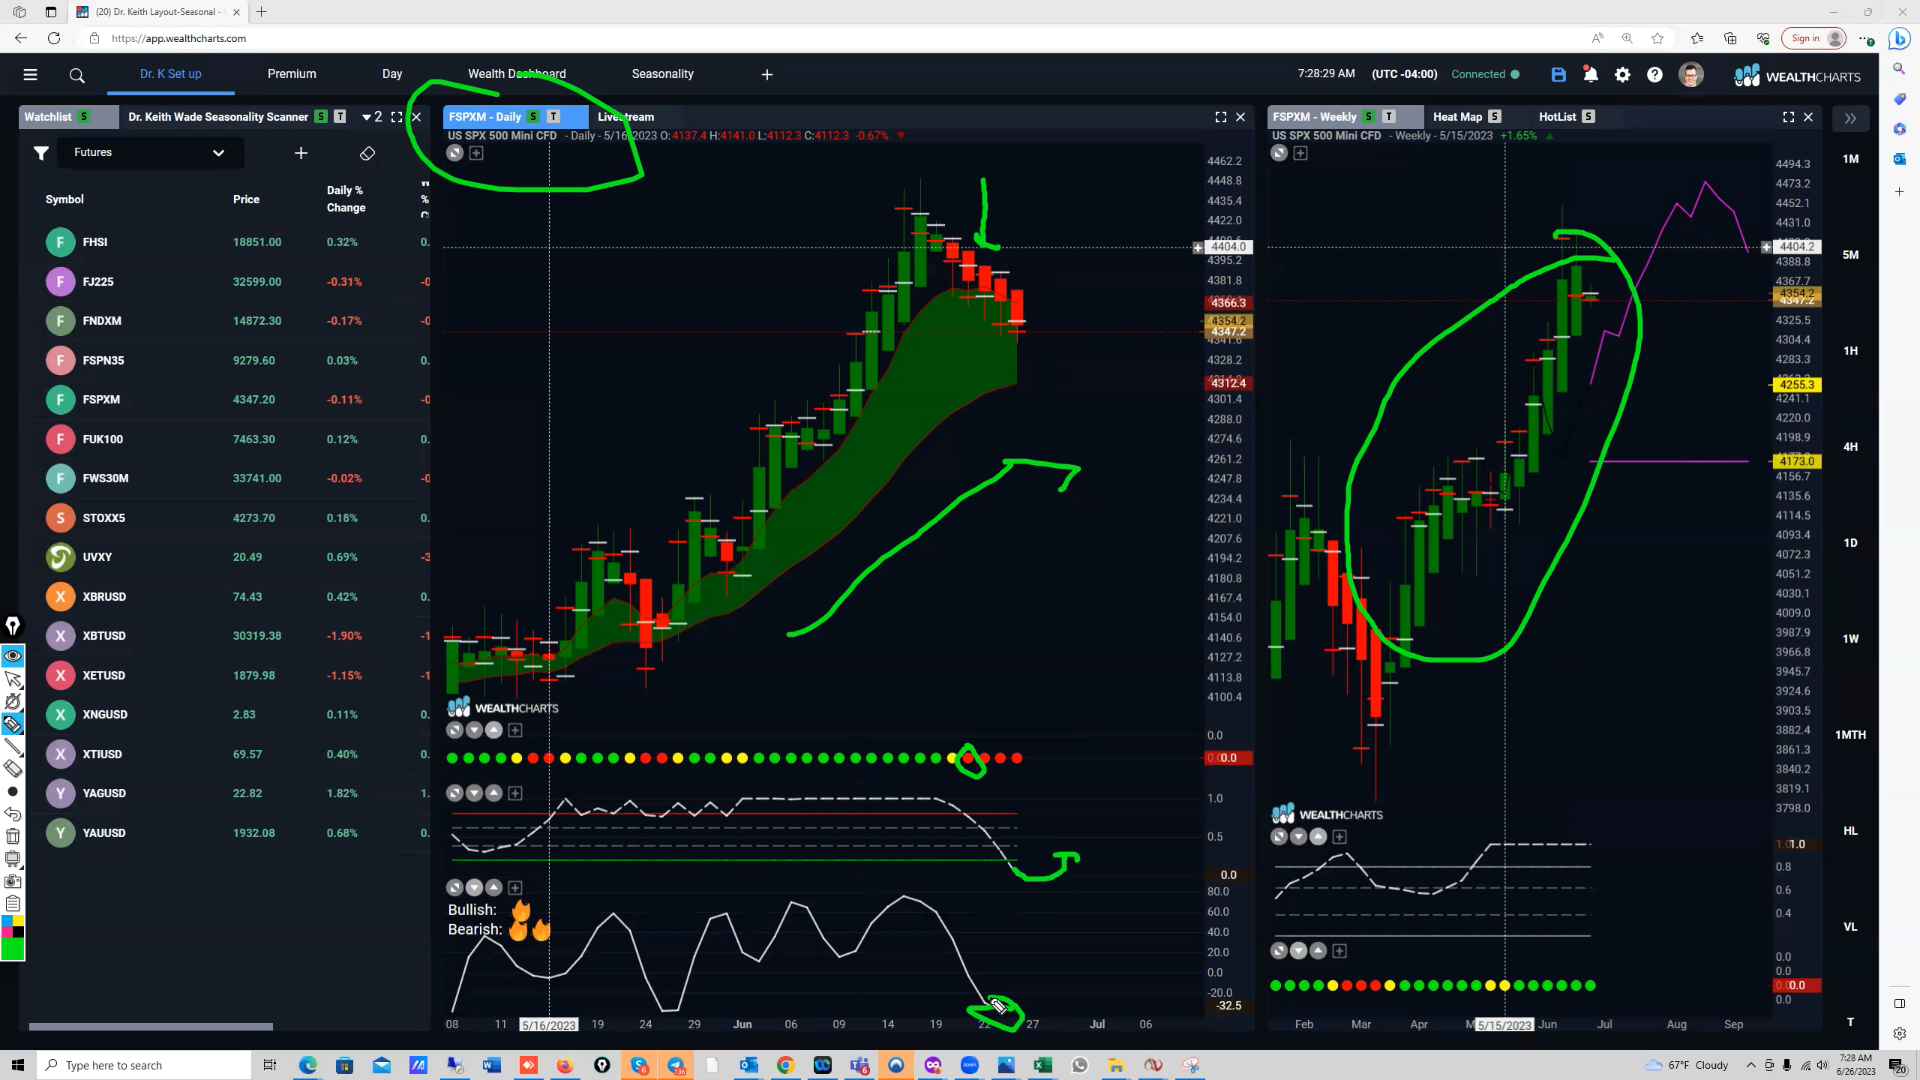Viewport: 1920px width, 1080px height.
Task: Collapse the weekly chart dots indicator pane
Action: click(1298, 951)
